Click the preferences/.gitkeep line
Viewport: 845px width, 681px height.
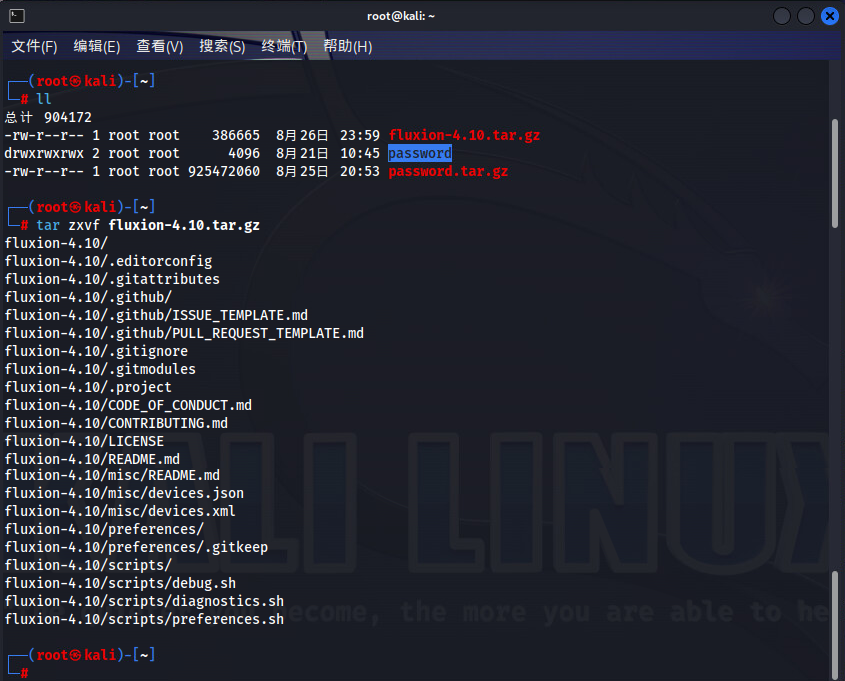pos(136,547)
